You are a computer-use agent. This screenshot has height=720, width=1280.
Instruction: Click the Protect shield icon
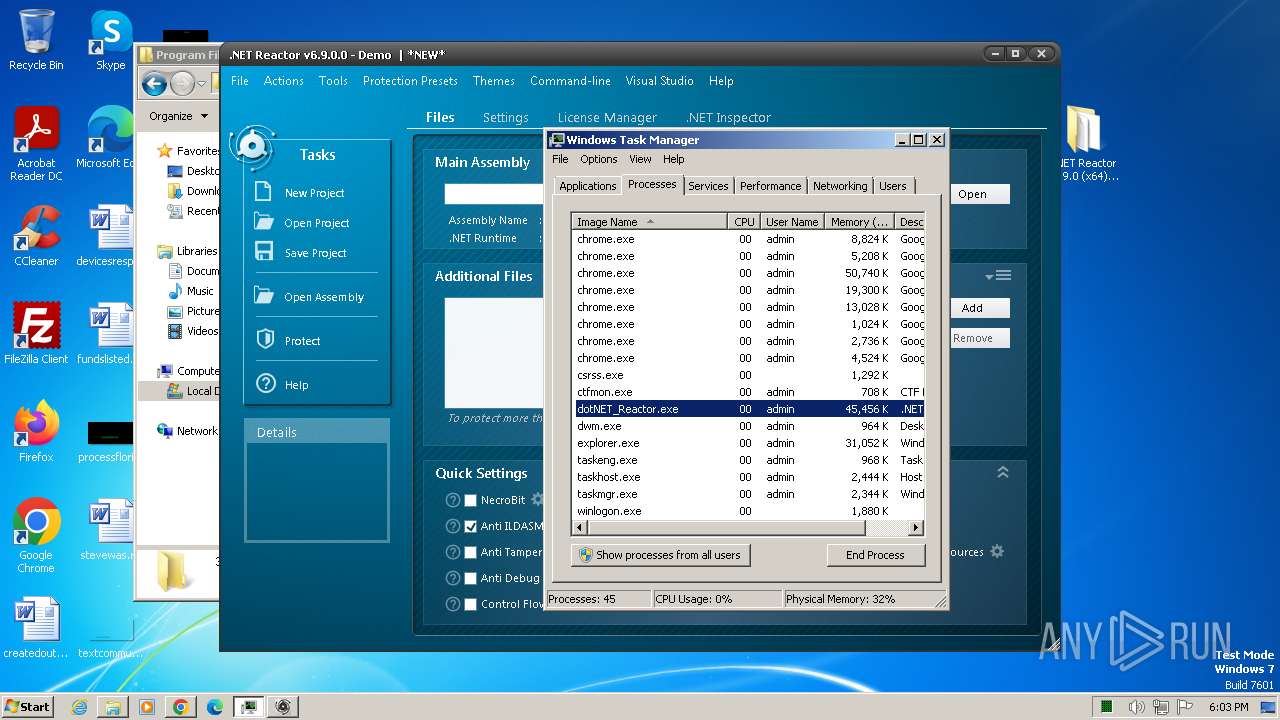point(265,340)
